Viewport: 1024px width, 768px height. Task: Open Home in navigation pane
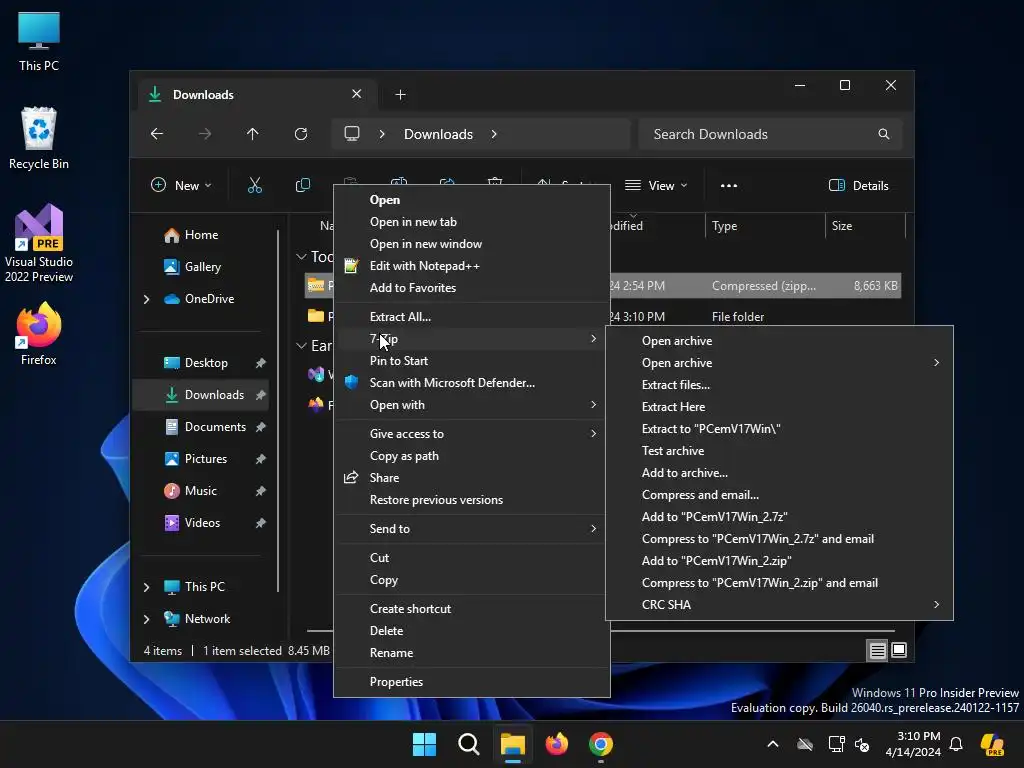click(201, 235)
